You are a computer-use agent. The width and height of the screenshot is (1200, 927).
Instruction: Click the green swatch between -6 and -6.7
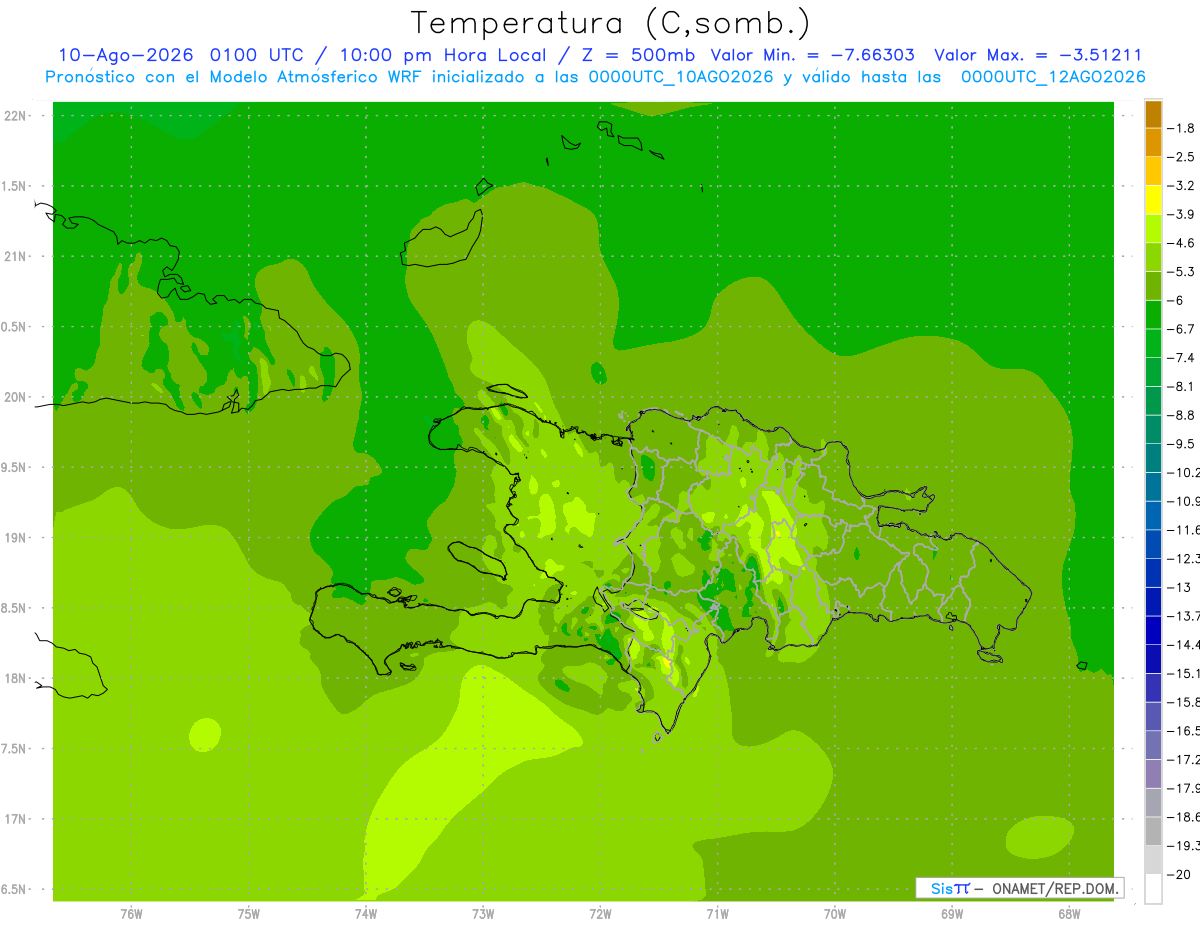click(x=1153, y=315)
